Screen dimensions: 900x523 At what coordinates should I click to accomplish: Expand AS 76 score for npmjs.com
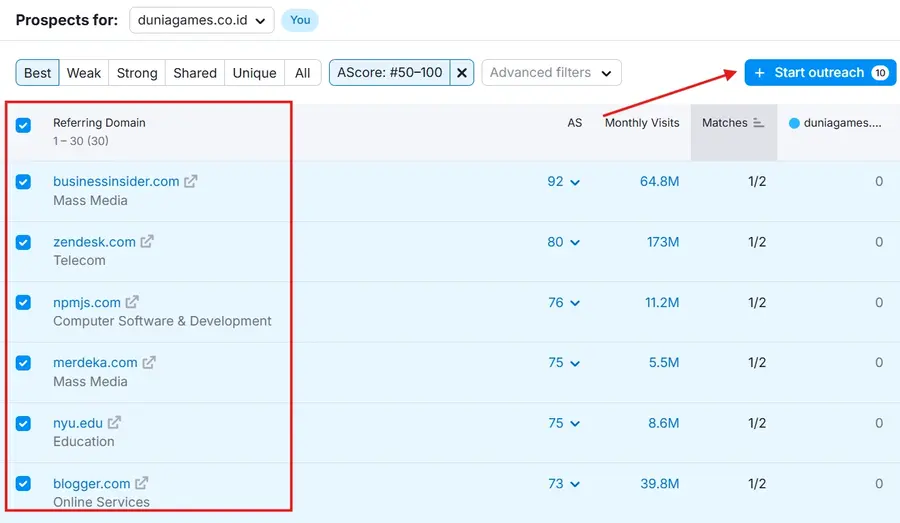(564, 303)
